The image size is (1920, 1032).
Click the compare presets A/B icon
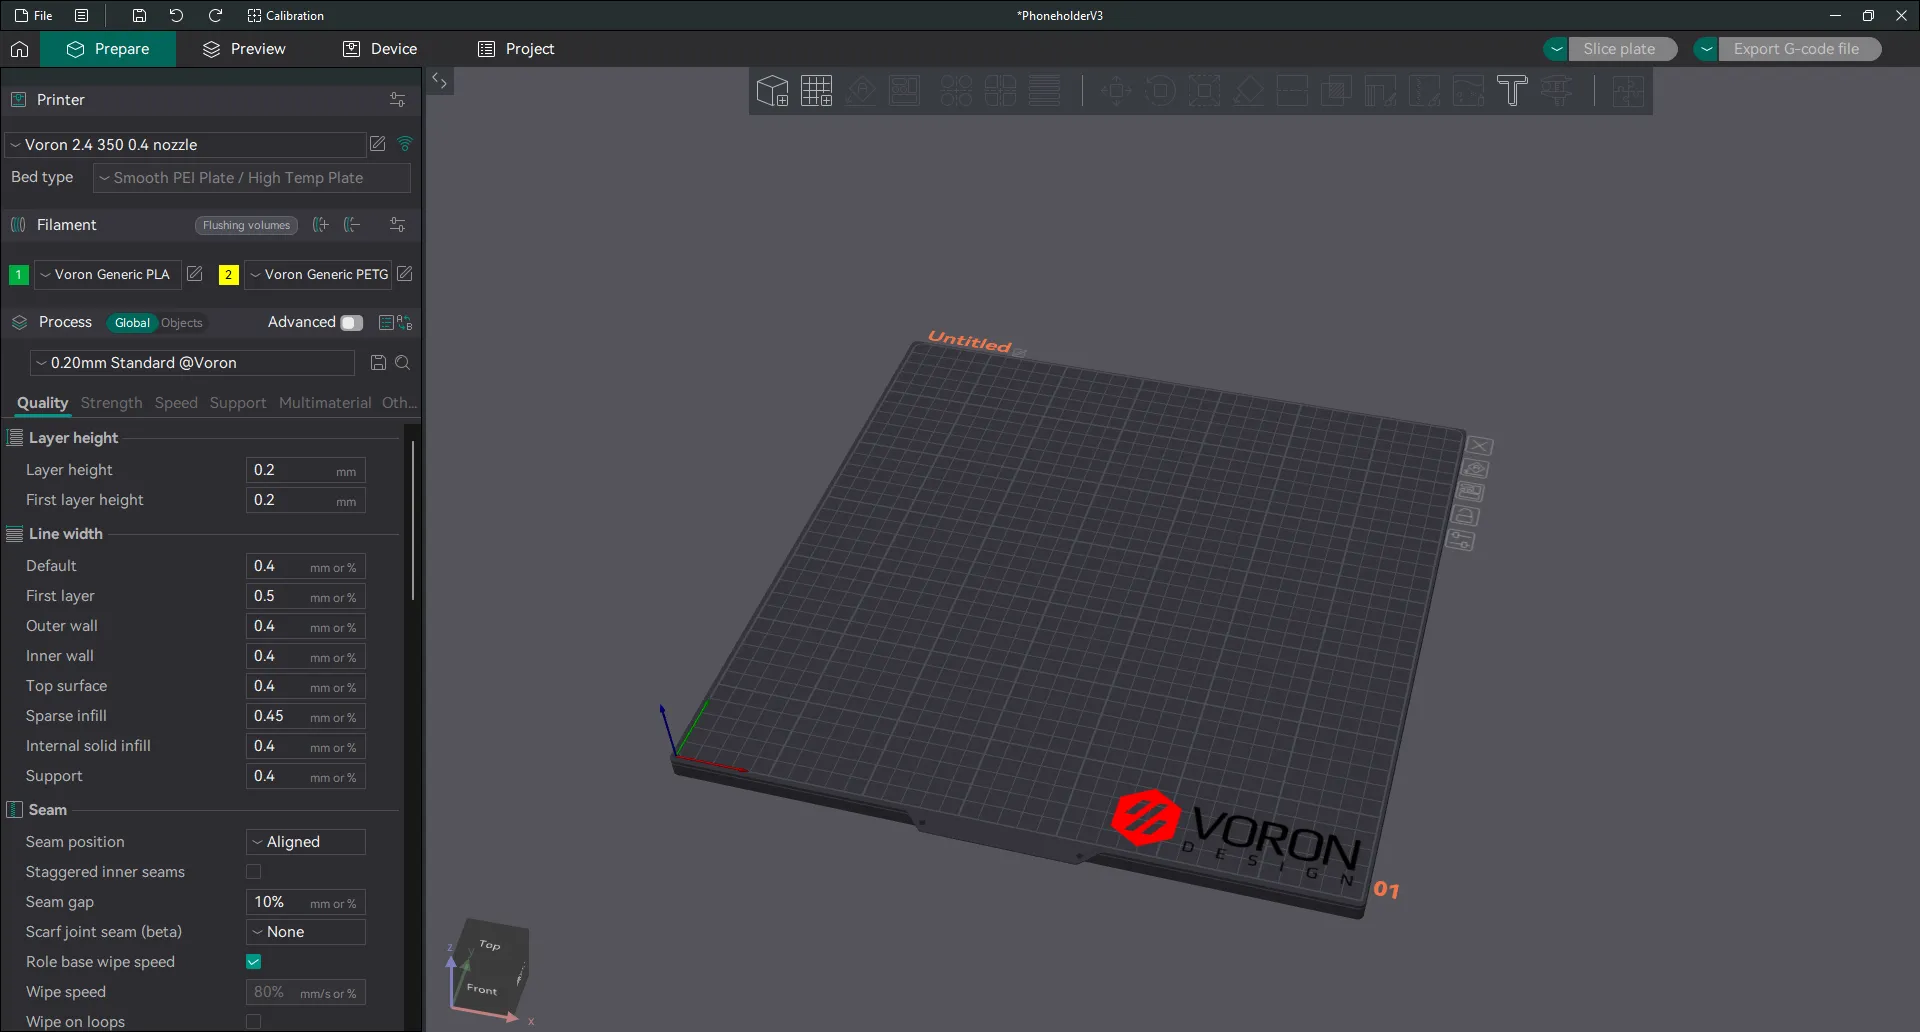click(404, 323)
